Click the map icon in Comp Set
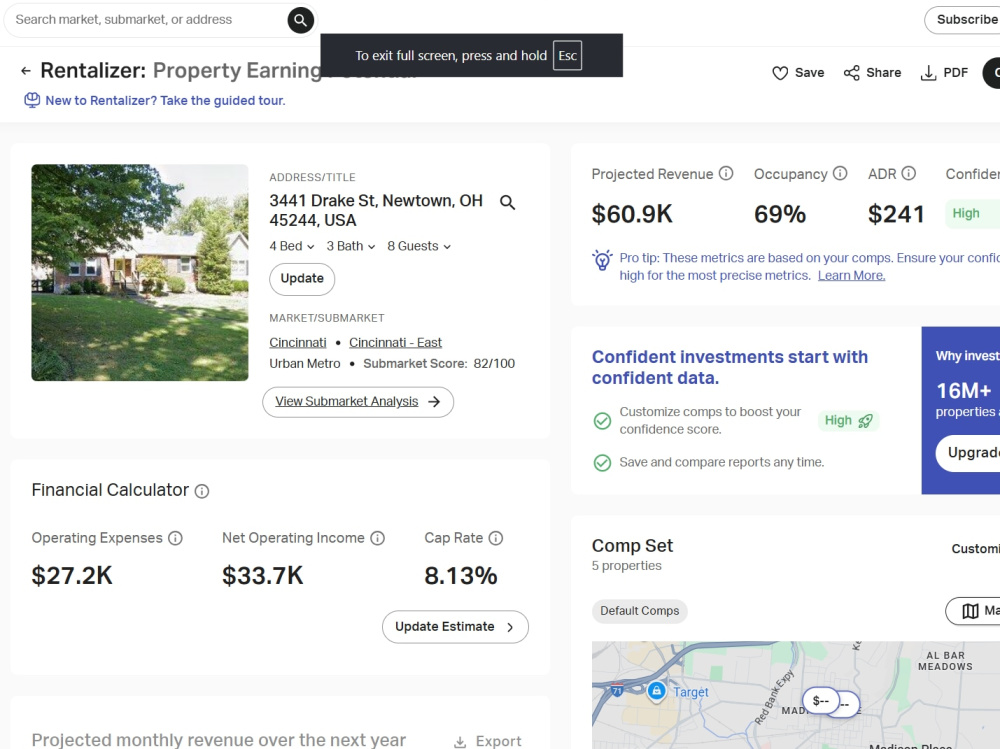The height and width of the screenshot is (749, 1000). 970,611
